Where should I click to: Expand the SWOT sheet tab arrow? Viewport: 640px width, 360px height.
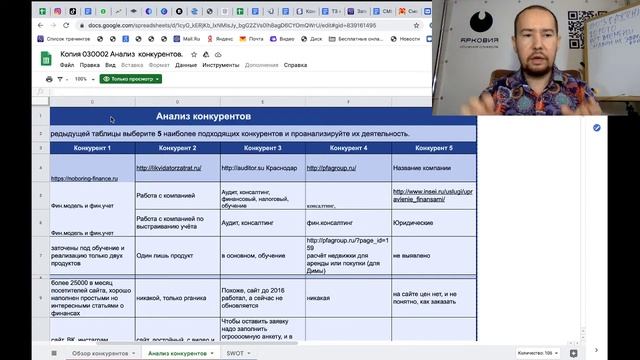[x=249, y=353]
